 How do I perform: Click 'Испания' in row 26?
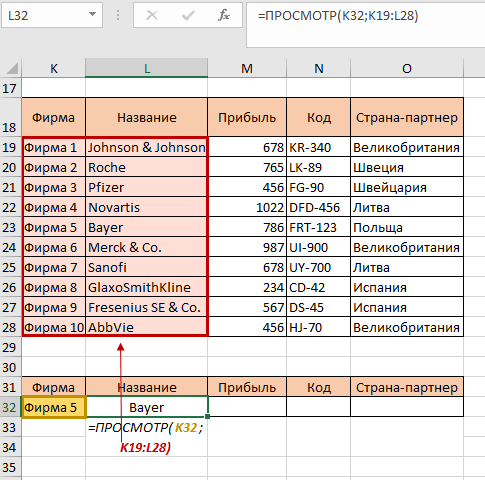pos(407,287)
